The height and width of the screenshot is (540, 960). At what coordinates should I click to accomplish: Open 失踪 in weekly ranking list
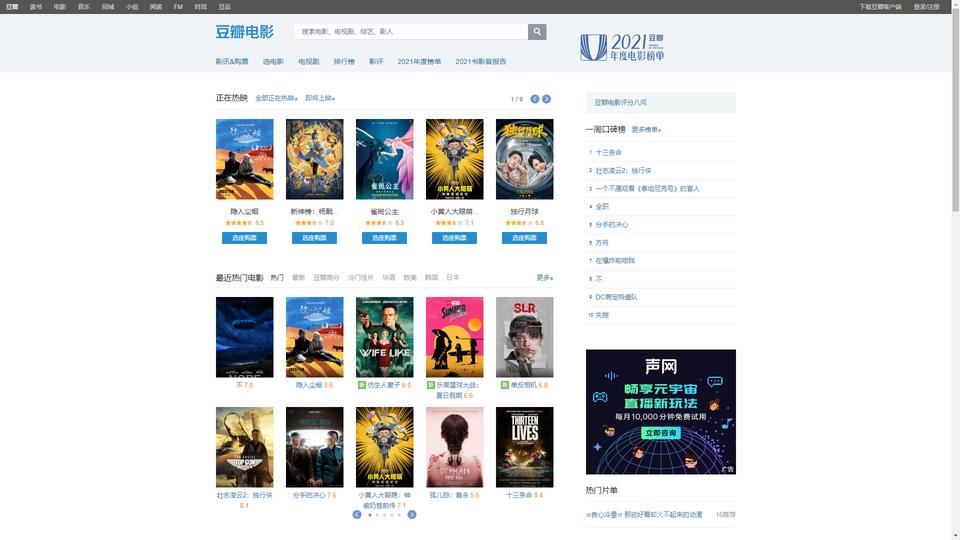(602, 315)
